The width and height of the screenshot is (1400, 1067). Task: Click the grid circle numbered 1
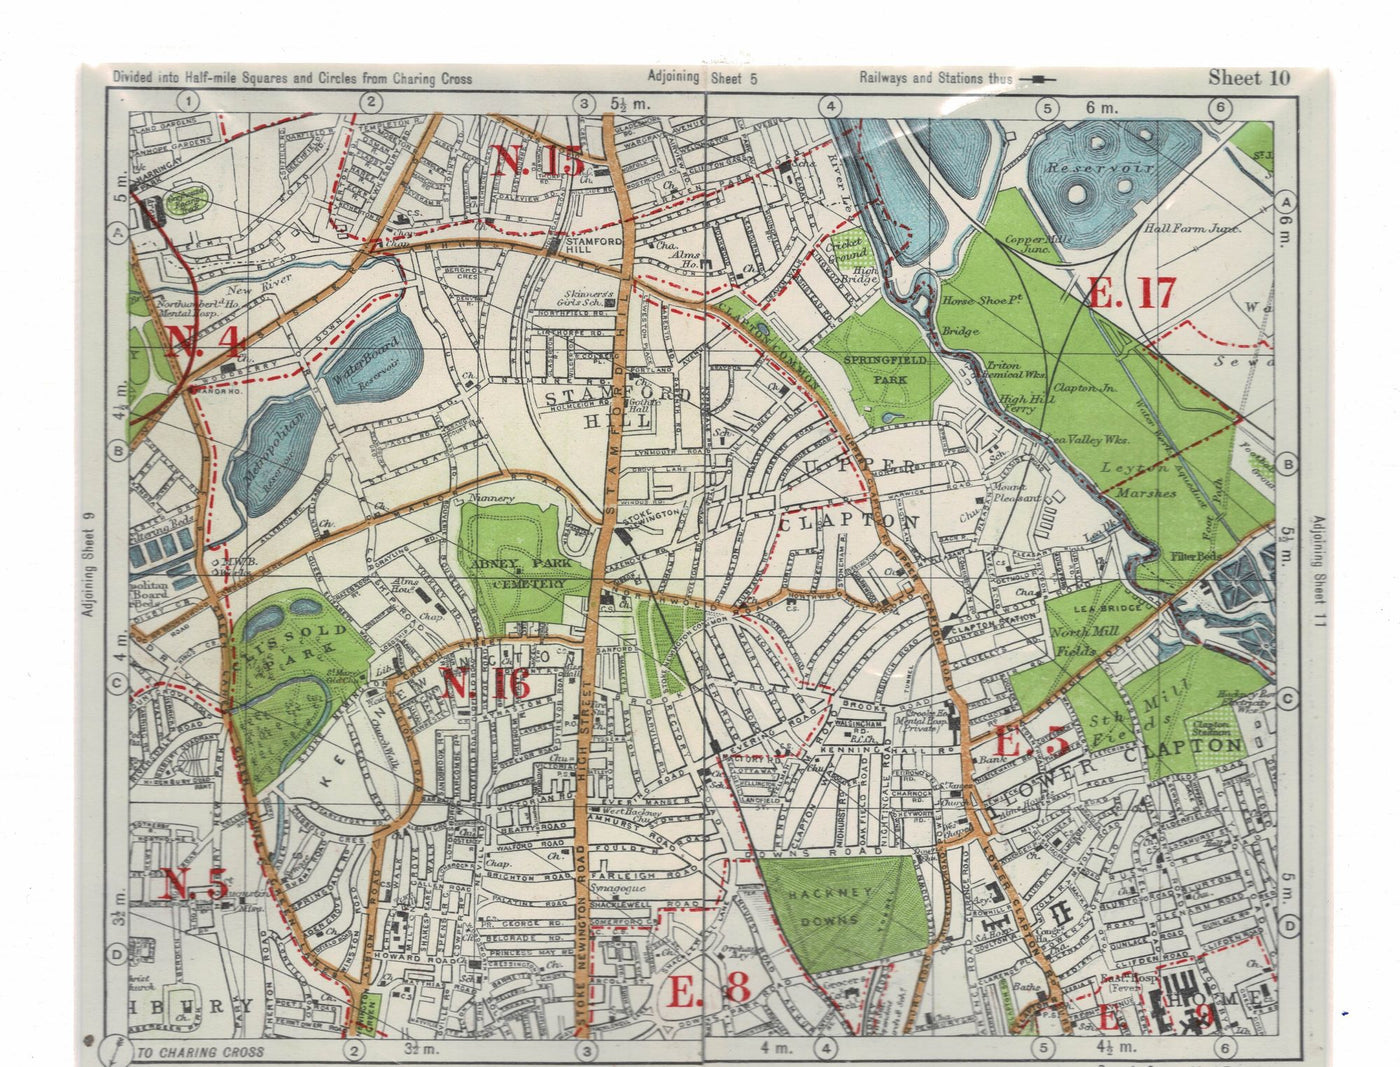pos(187,101)
